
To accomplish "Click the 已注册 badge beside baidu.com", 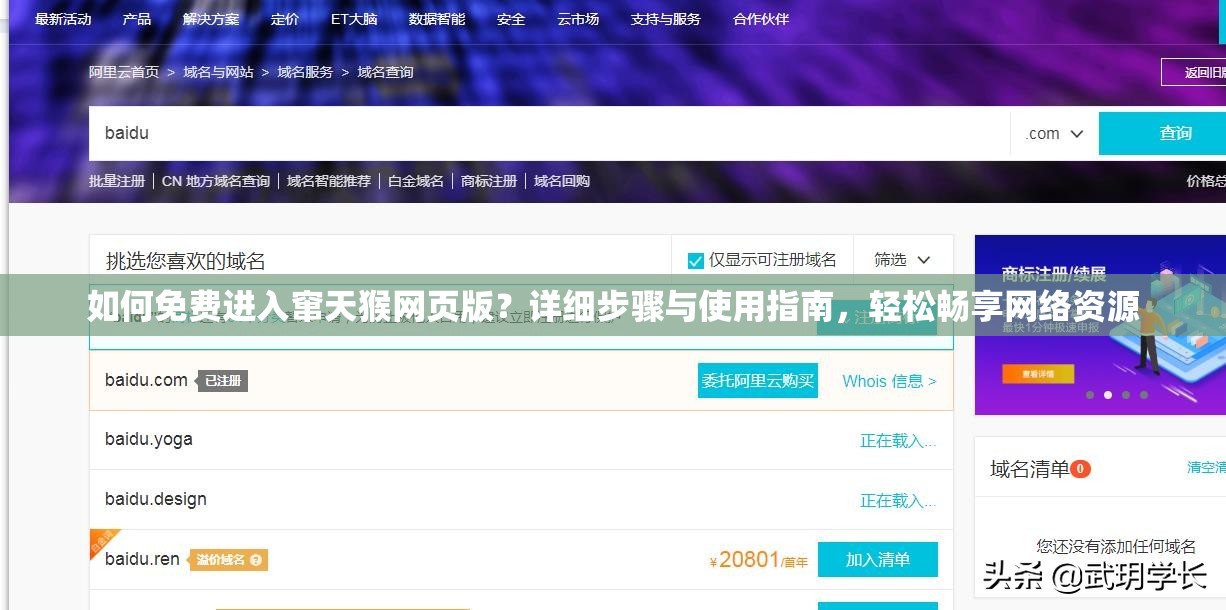I will pyautogui.click(x=222, y=380).
